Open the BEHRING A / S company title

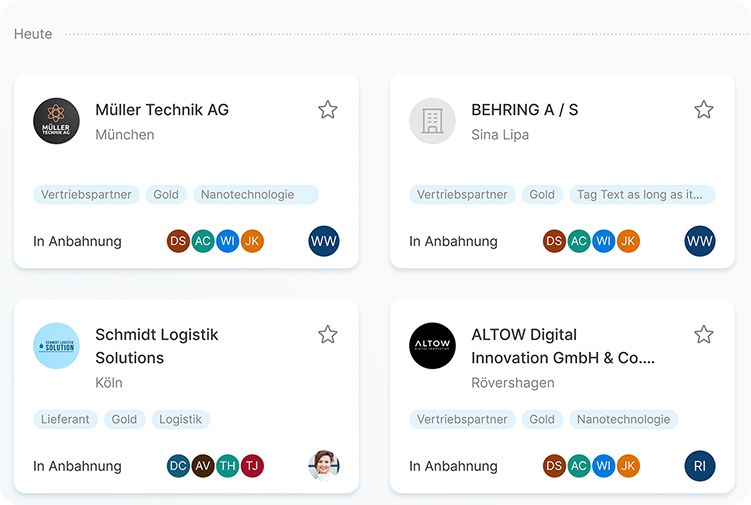click(525, 110)
